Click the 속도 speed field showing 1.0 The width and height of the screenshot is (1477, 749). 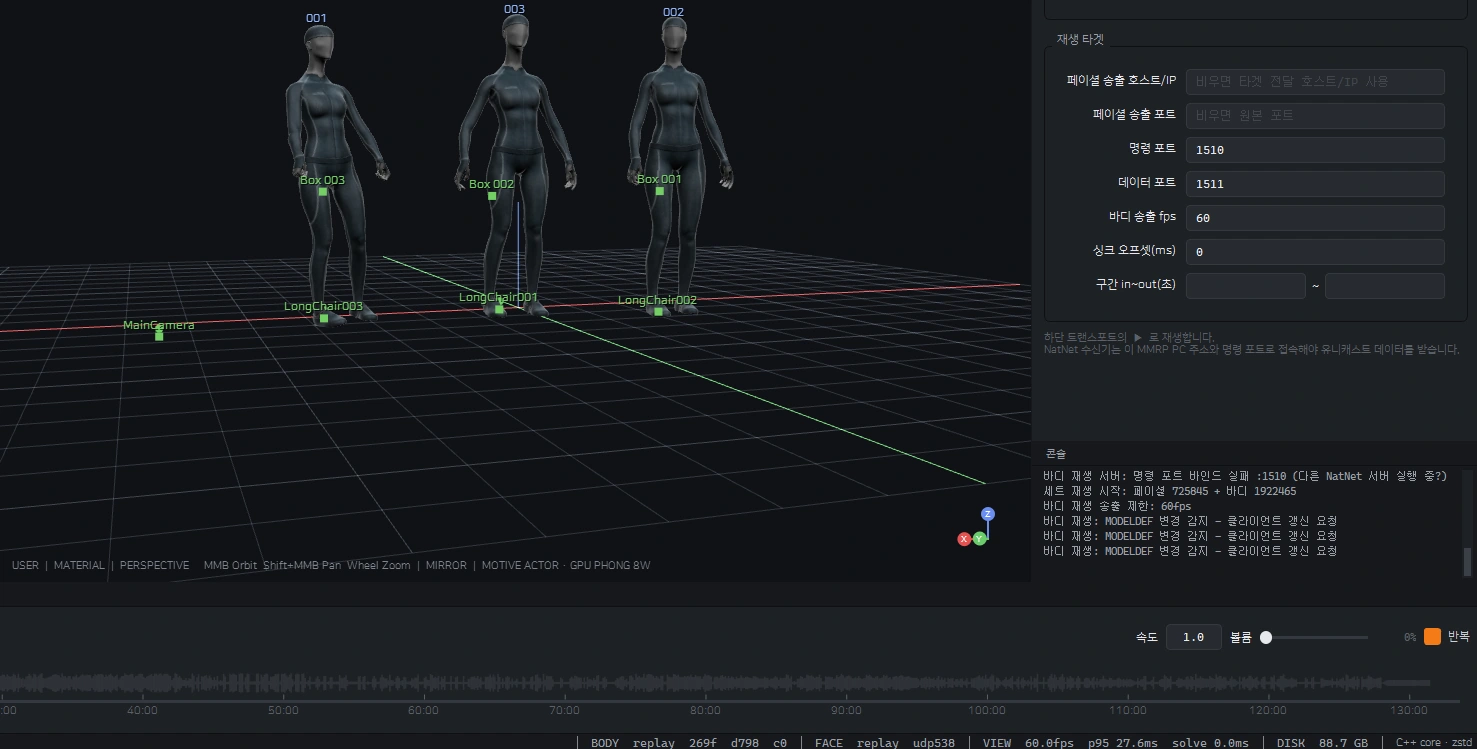click(1193, 637)
